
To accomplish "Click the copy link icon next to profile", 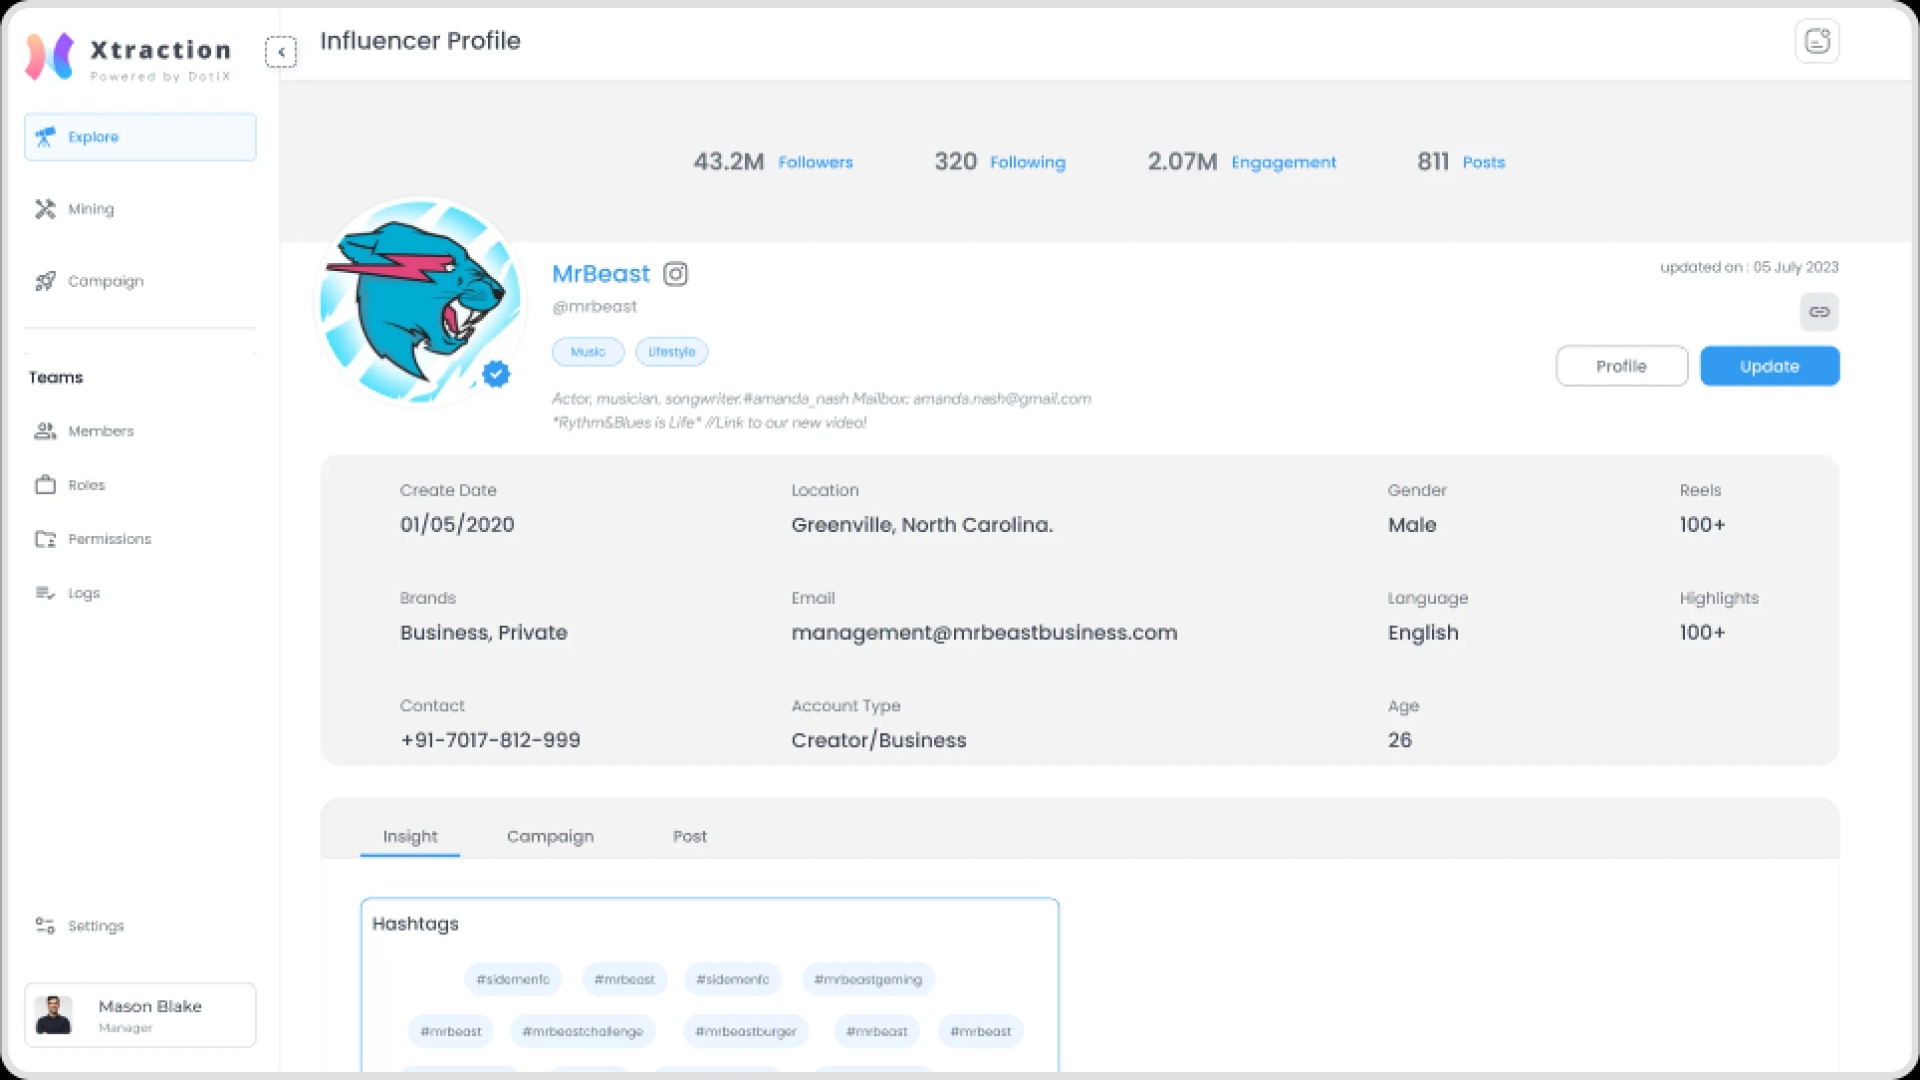I will click(x=1818, y=313).
